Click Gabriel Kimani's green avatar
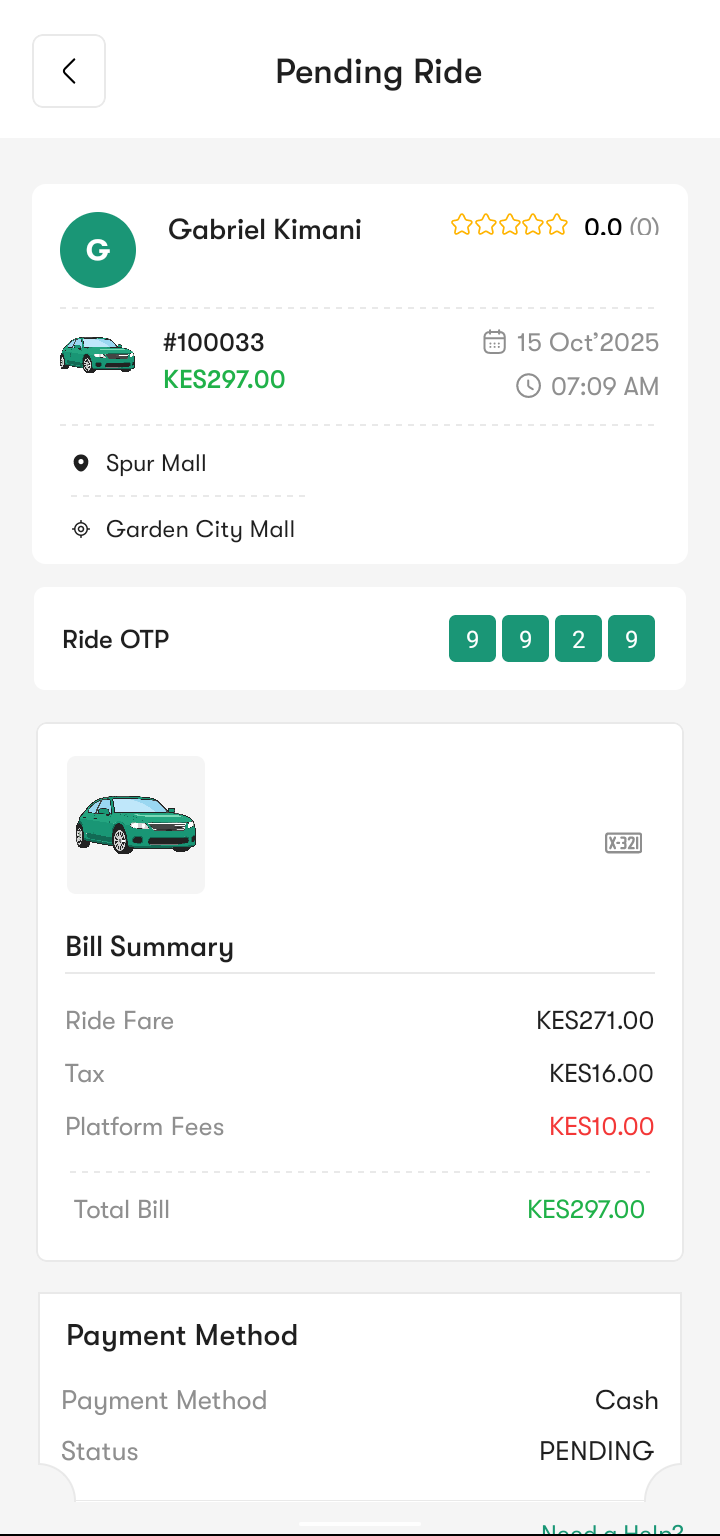 click(98, 250)
